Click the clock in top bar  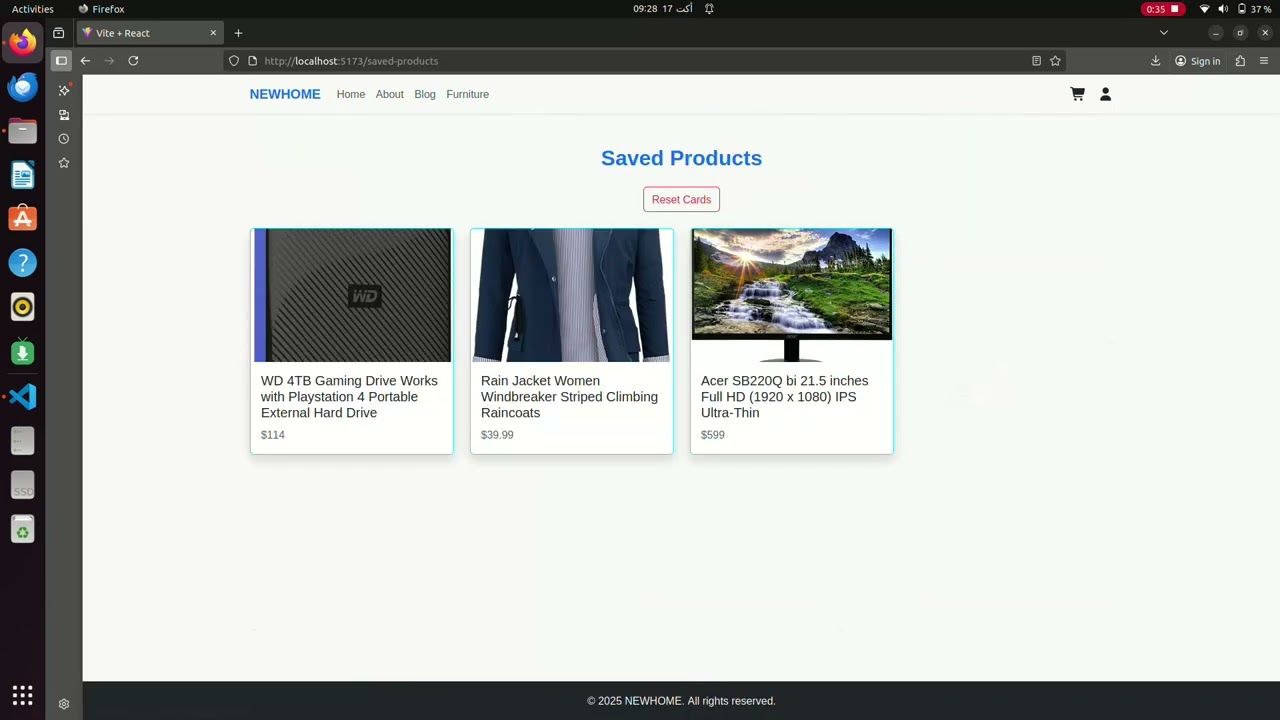click(x=662, y=9)
